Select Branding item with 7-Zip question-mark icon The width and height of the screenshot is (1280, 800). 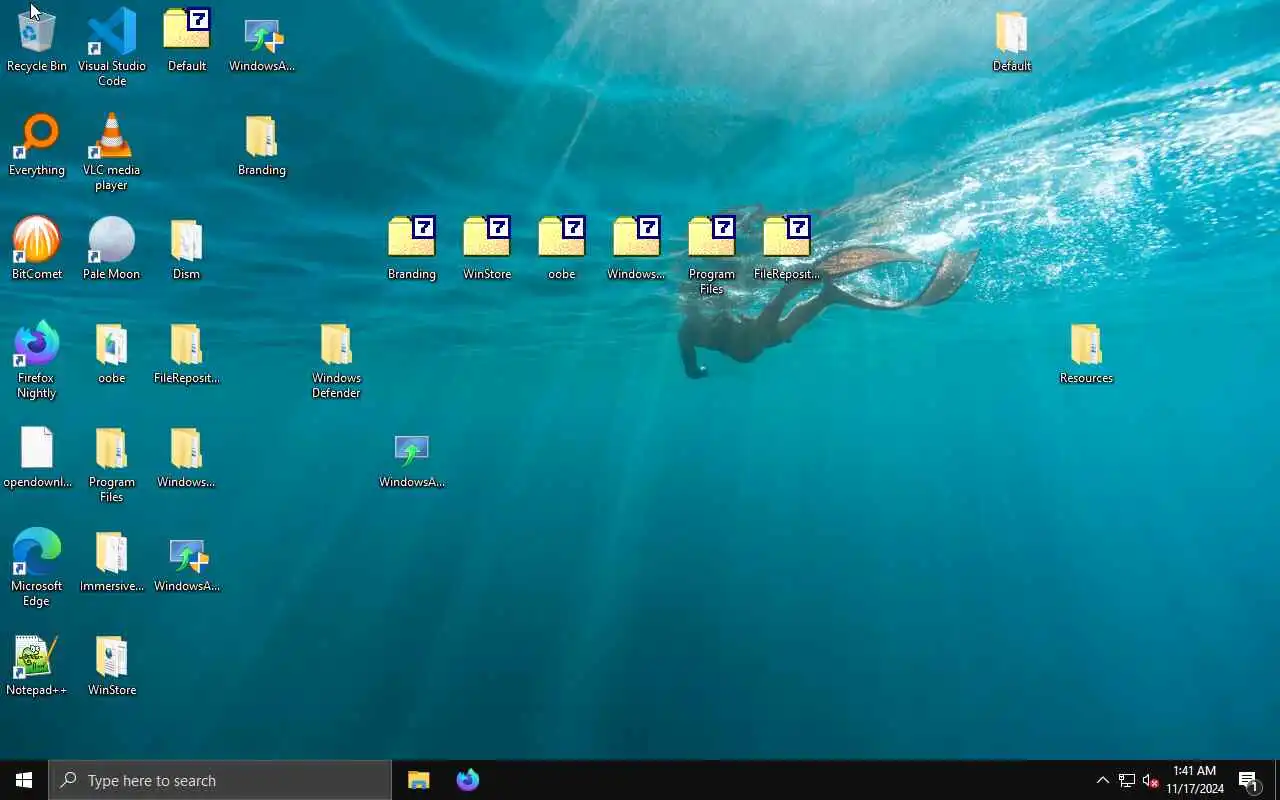coord(412,248)
